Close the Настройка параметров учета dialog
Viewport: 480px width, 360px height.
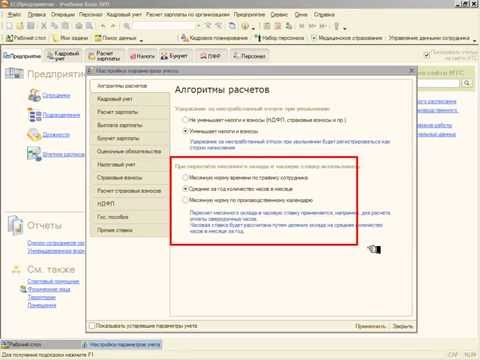pos(411,70)
